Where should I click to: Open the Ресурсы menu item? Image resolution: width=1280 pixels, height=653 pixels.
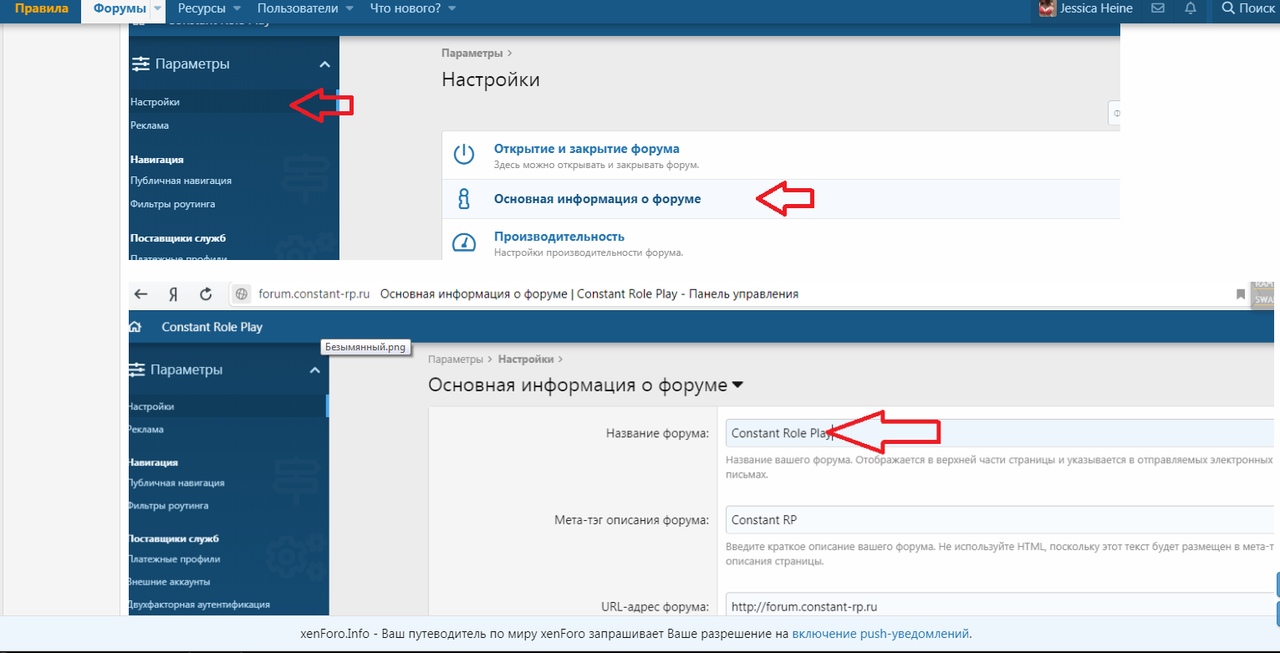point(202,9)
